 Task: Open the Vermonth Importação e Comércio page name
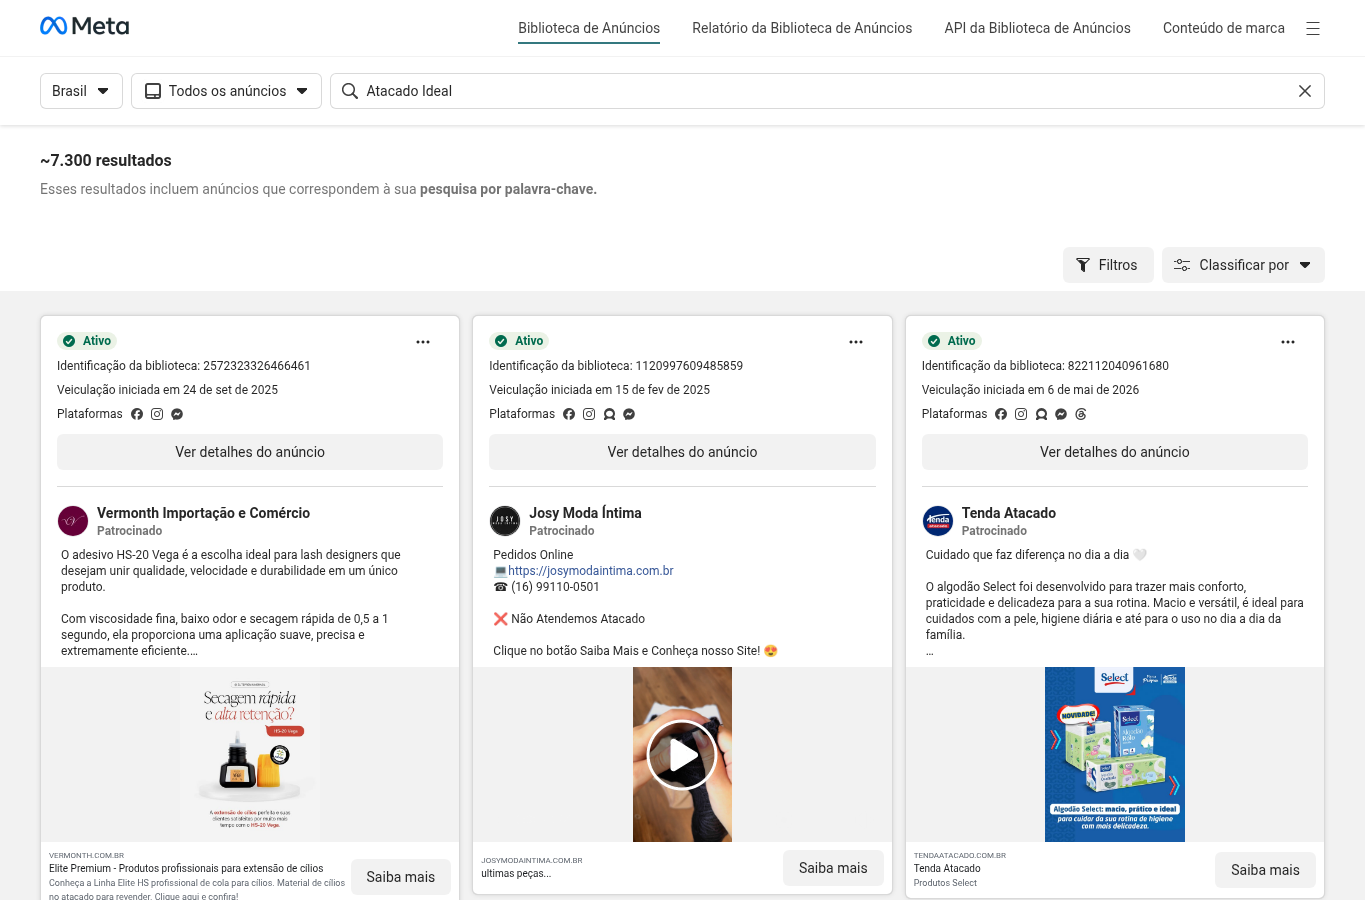tap(203, 513)
